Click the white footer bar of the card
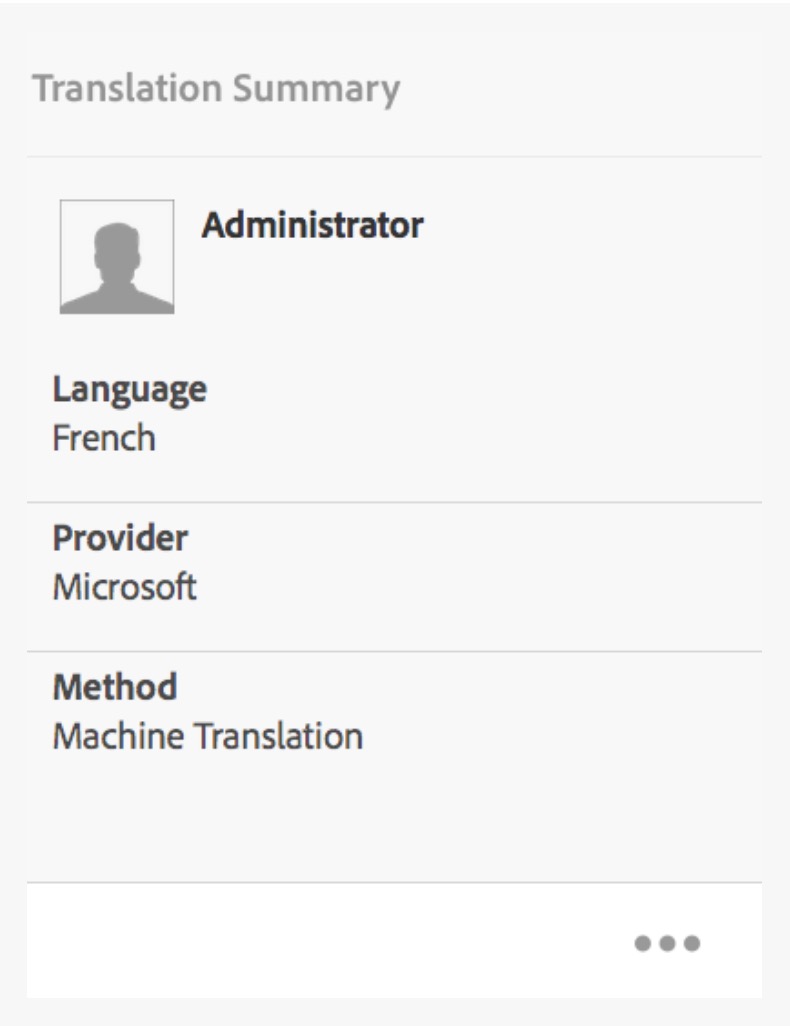Image resolution: width=790 pixels, height=1026 pixels. (x=330, y=941)
